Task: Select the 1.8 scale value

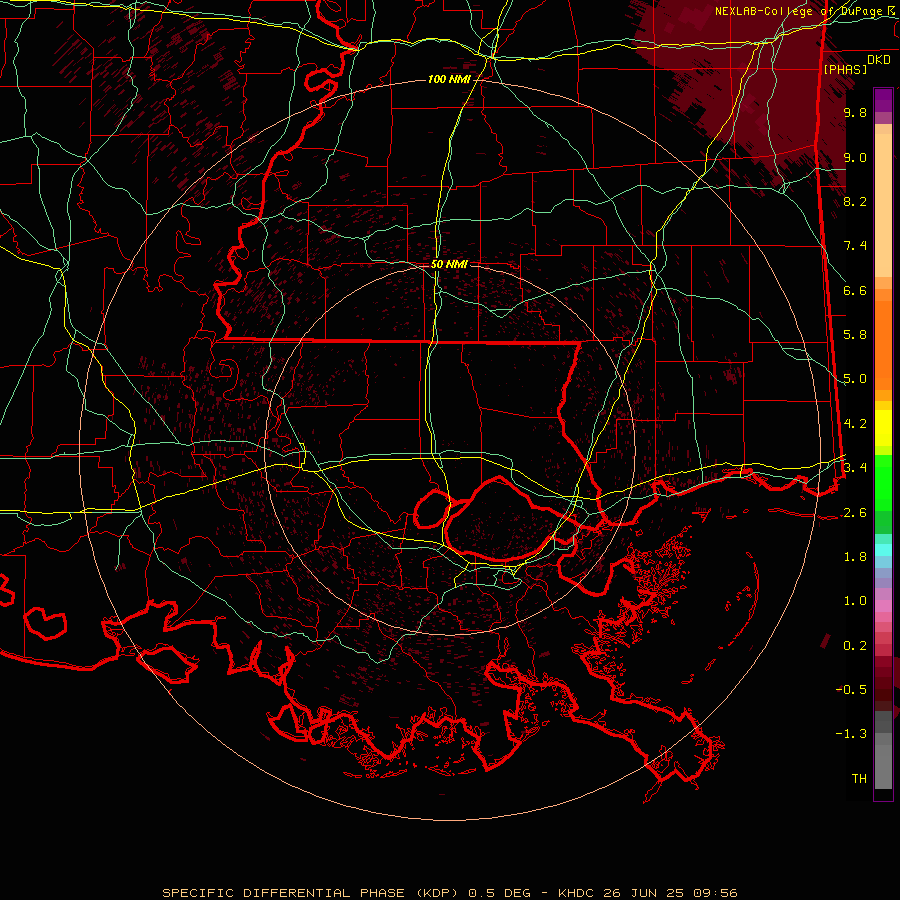Action: pyautogui.click(x=855, y=557)
